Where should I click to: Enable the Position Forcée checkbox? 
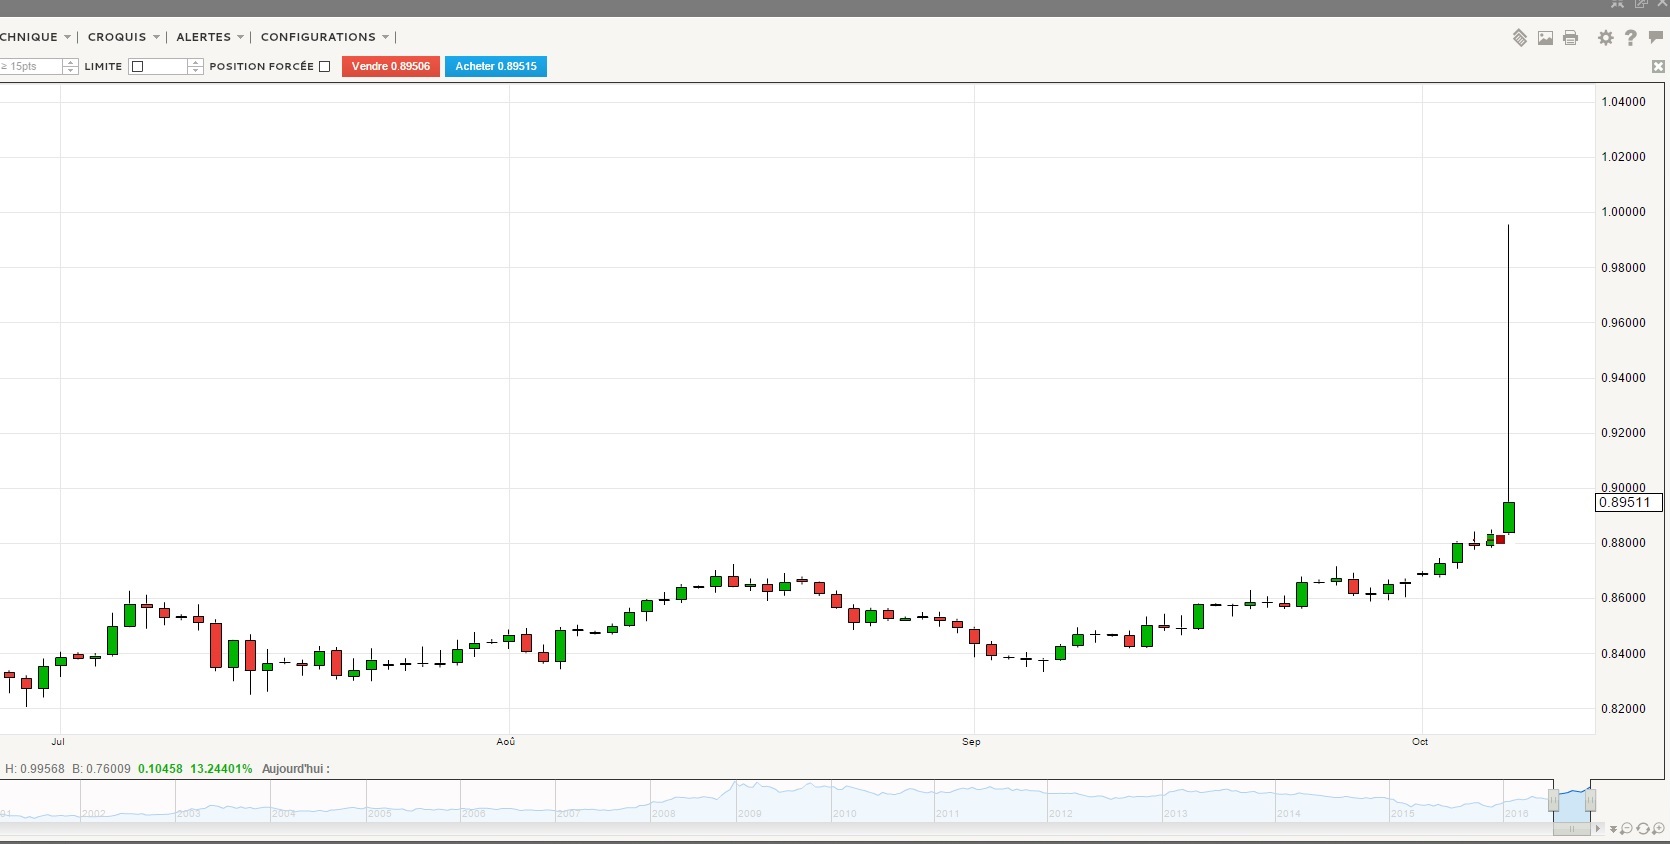324,67
